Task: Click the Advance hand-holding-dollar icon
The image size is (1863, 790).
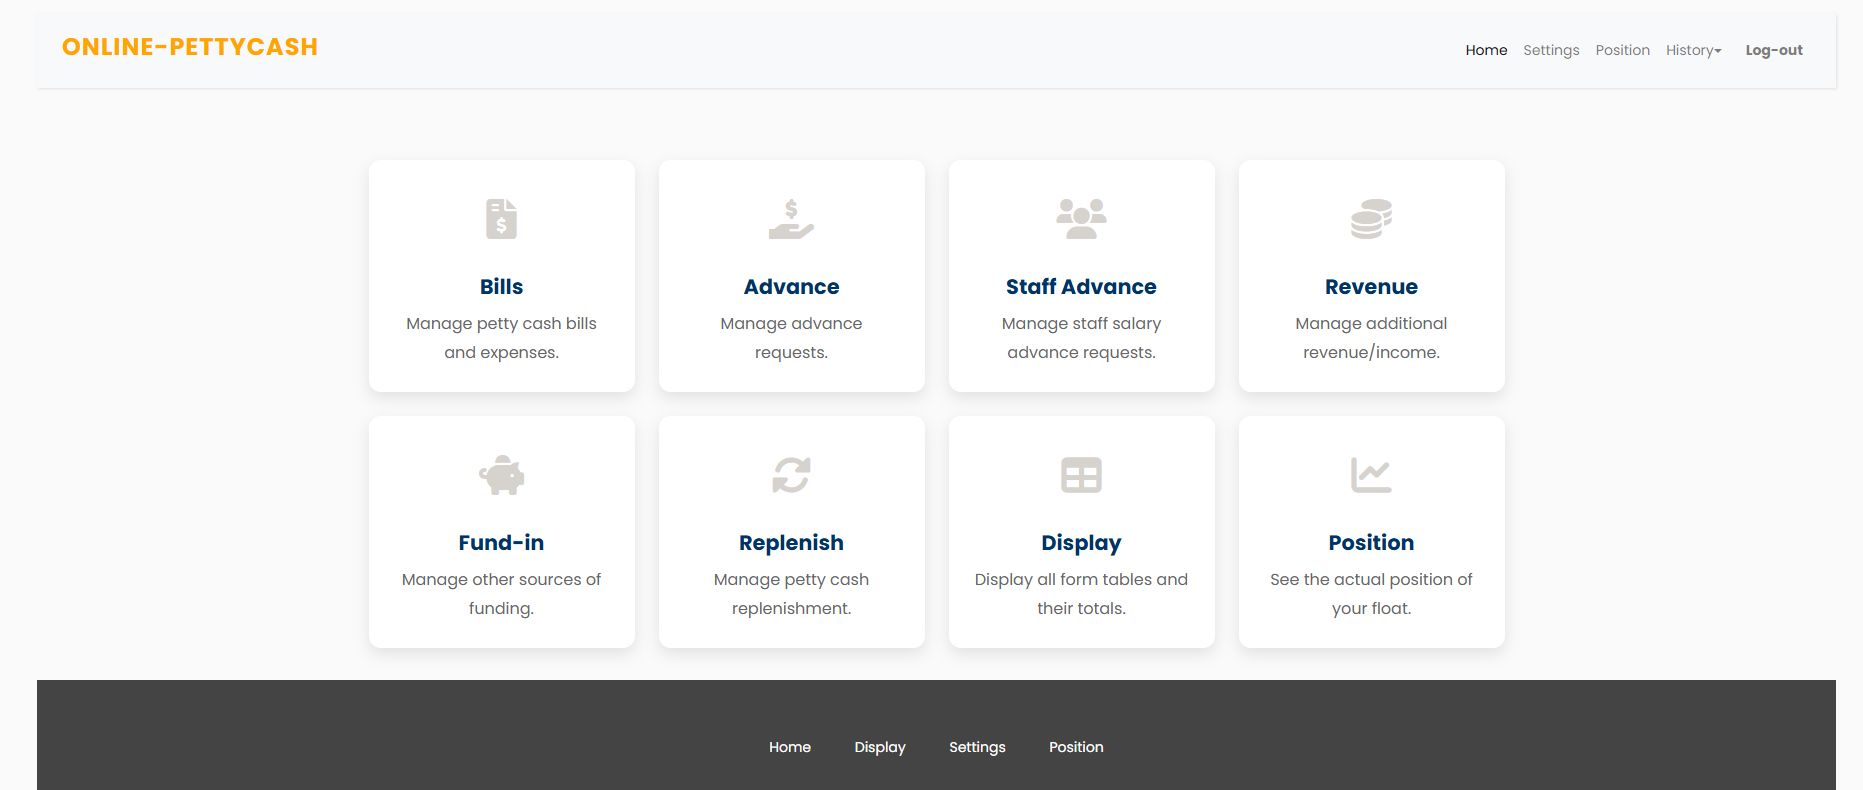Action: [791, 219]
